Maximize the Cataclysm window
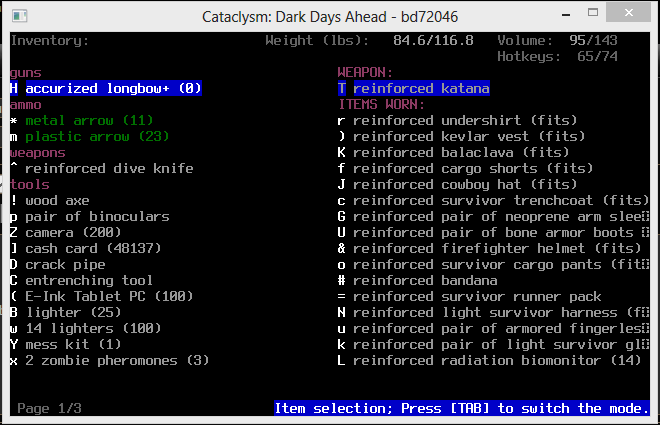The height and width of the screenshot is (425, 660). (593, 13)
